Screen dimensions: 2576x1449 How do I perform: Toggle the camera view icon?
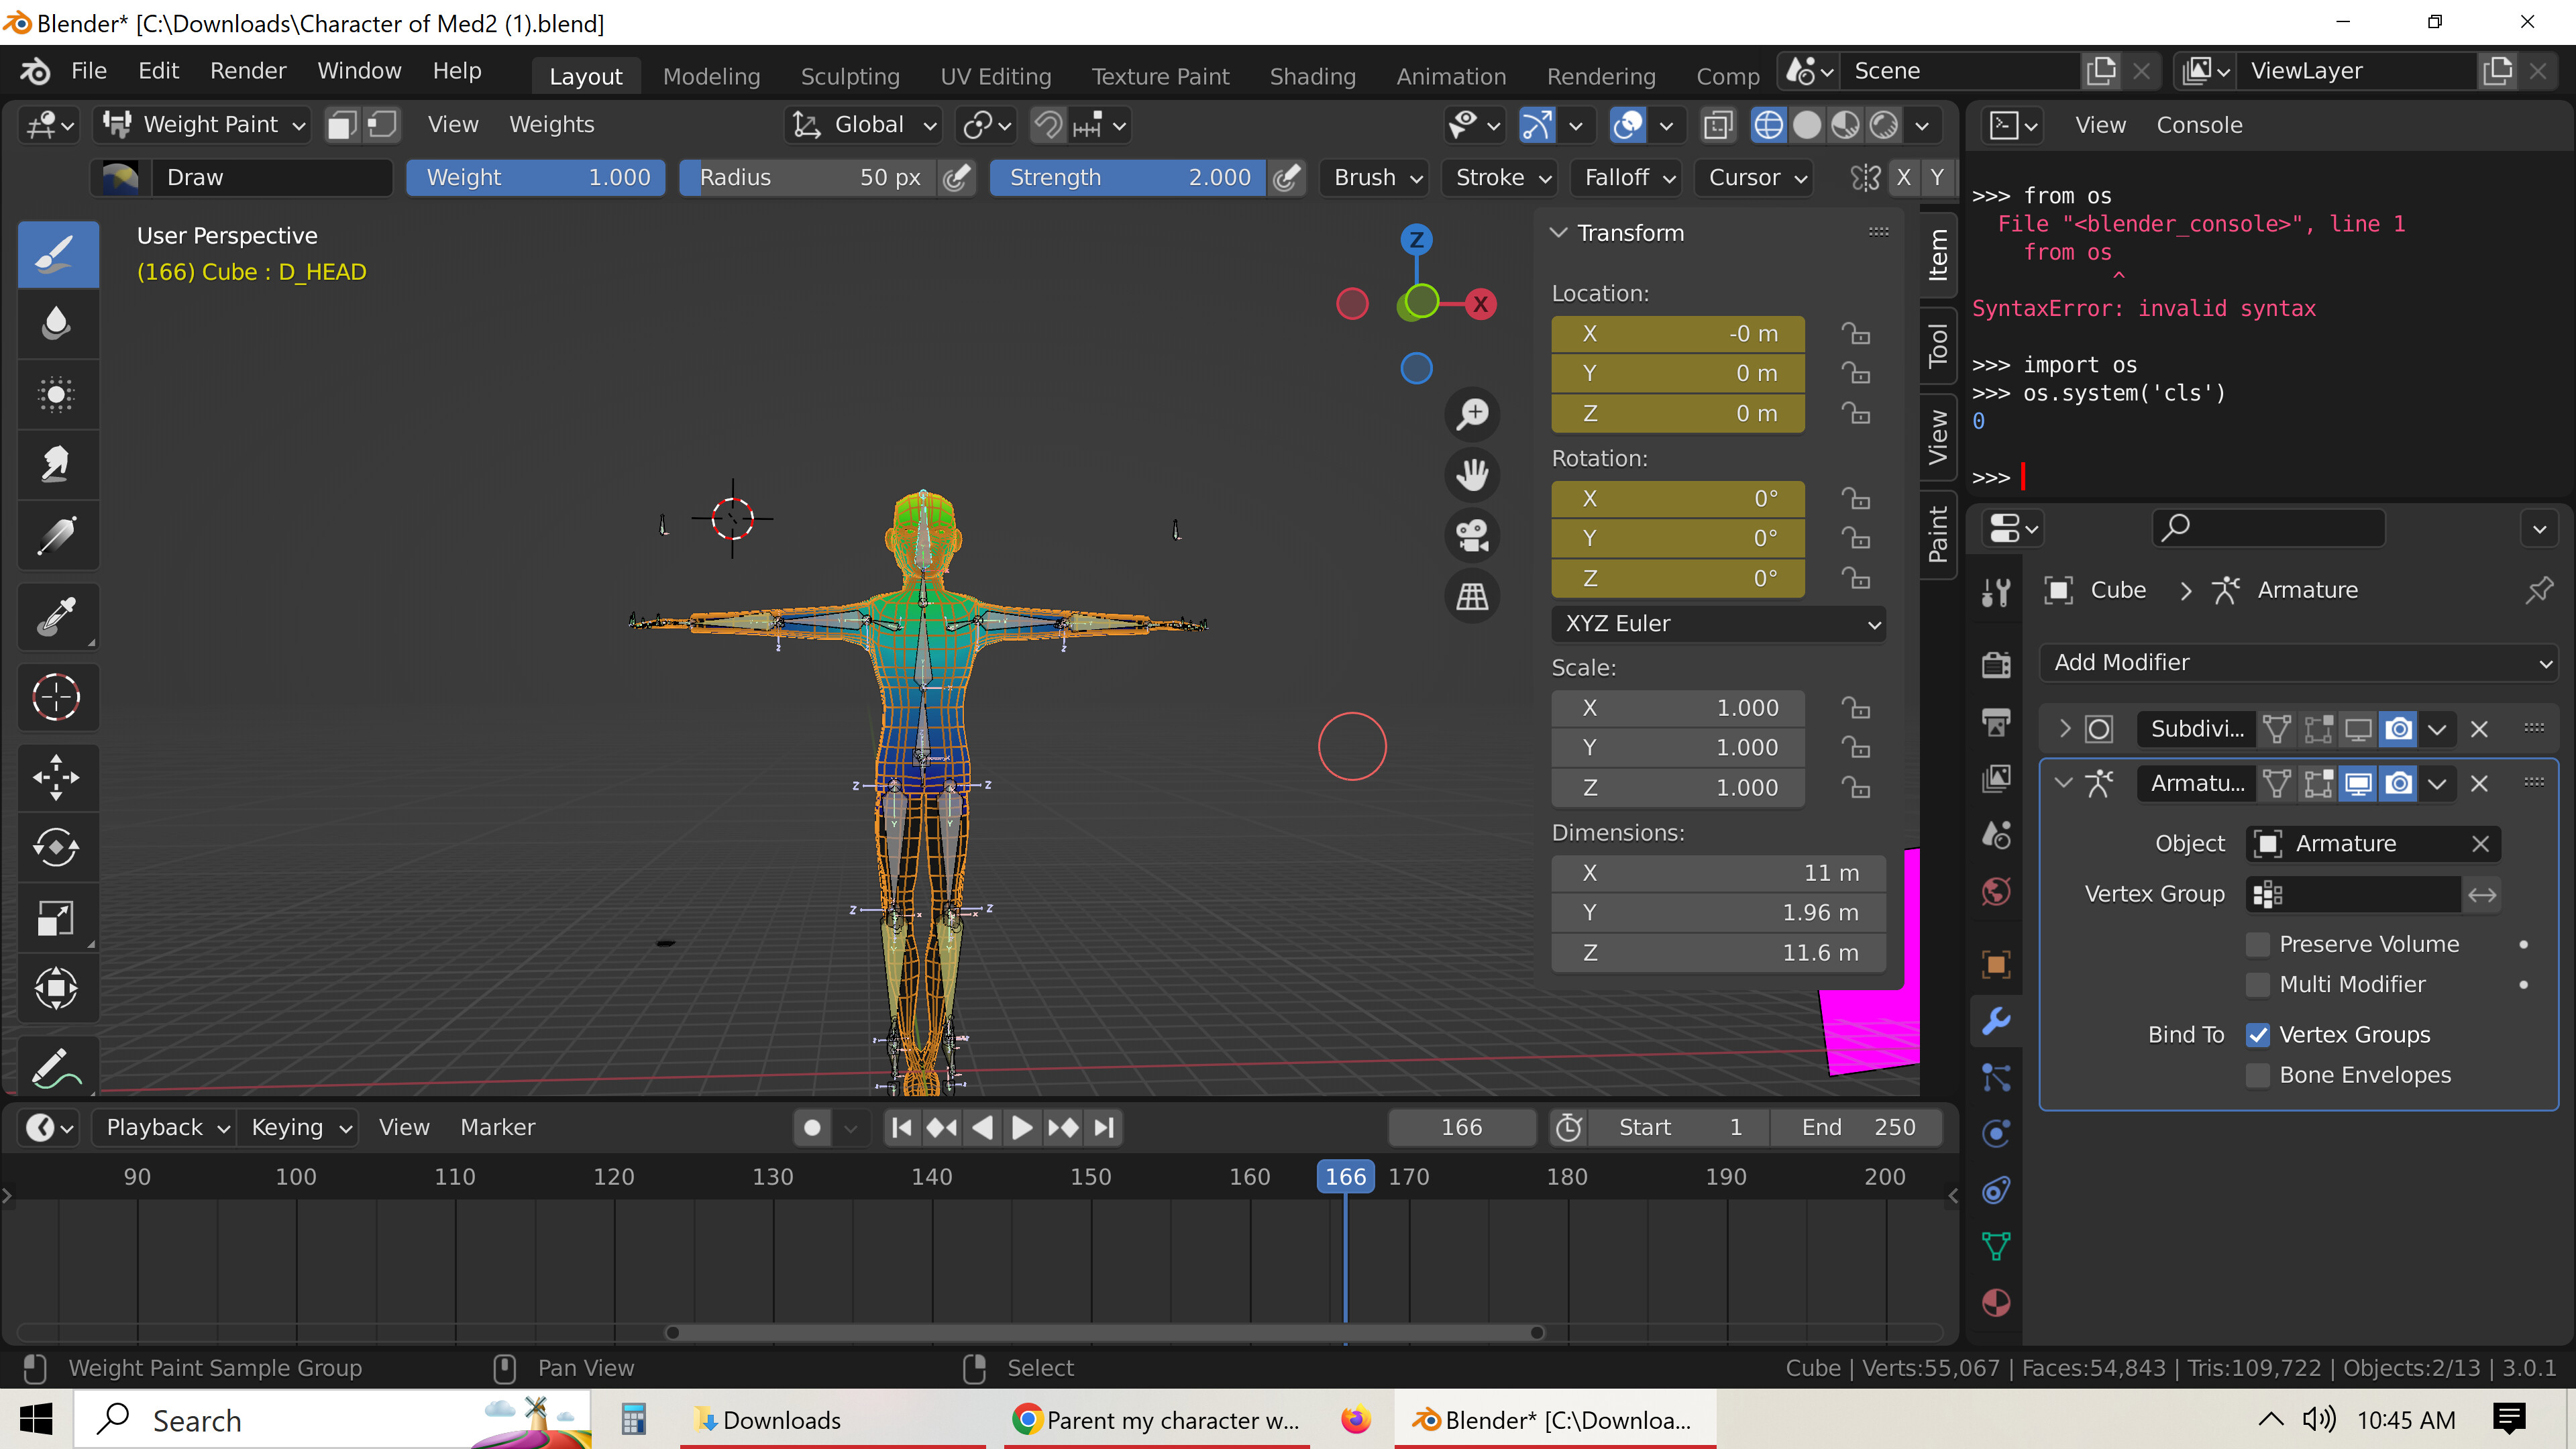coord(1472,535)
